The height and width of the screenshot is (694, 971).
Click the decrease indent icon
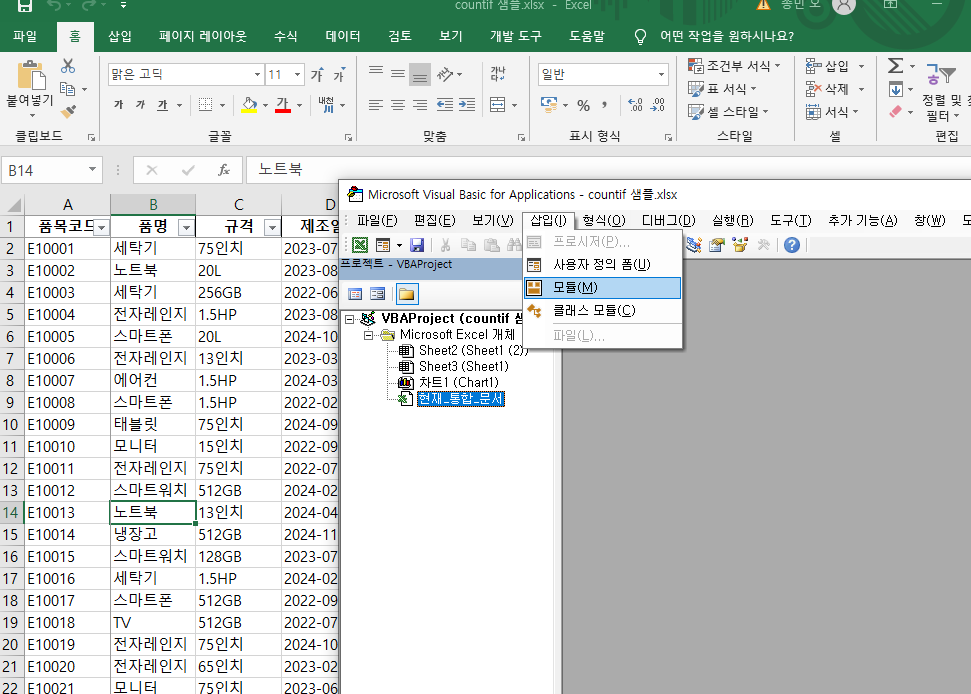point(445,105)
